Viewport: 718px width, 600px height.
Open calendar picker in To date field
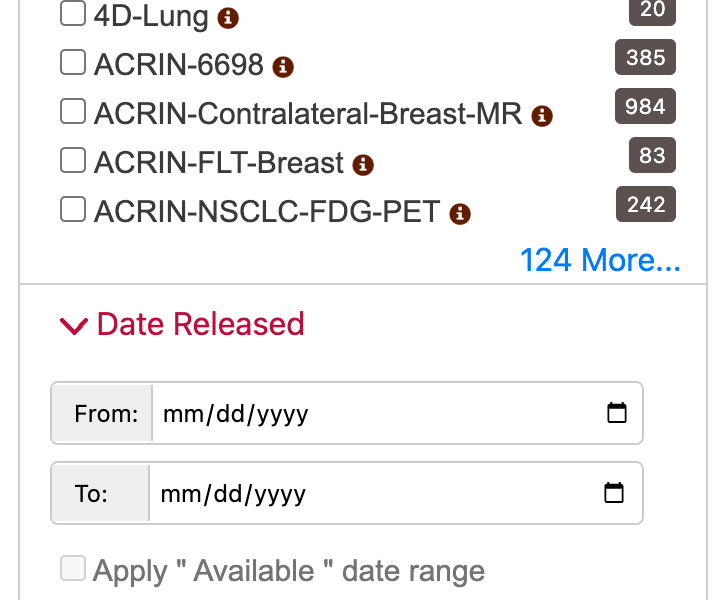click(614, 493)
